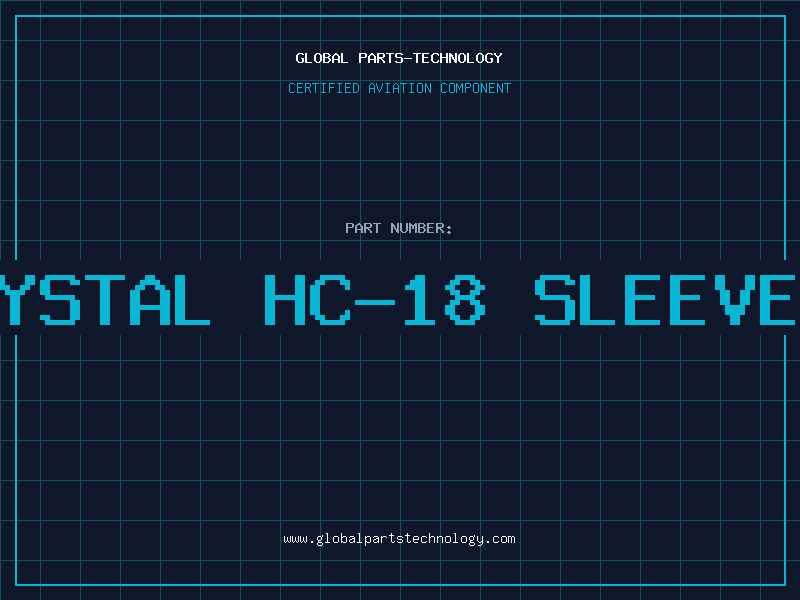Viewport: 800px width, 600px height.
Task: Select the GLOBAL PARTS-TECHNOLOGY heading
Action: point(399,58)
